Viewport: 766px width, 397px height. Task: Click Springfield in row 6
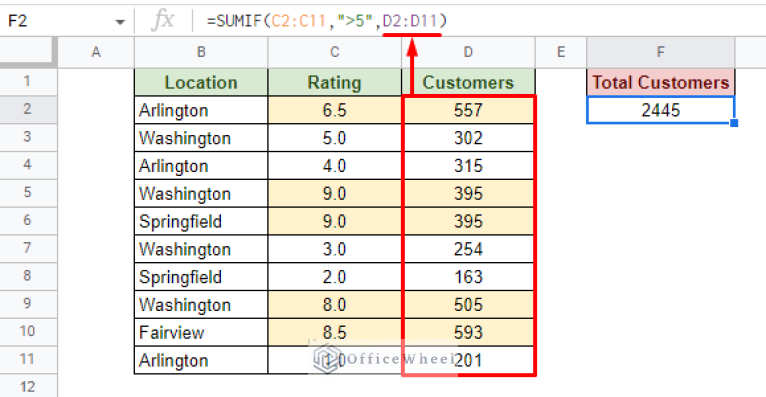[201, 221]
